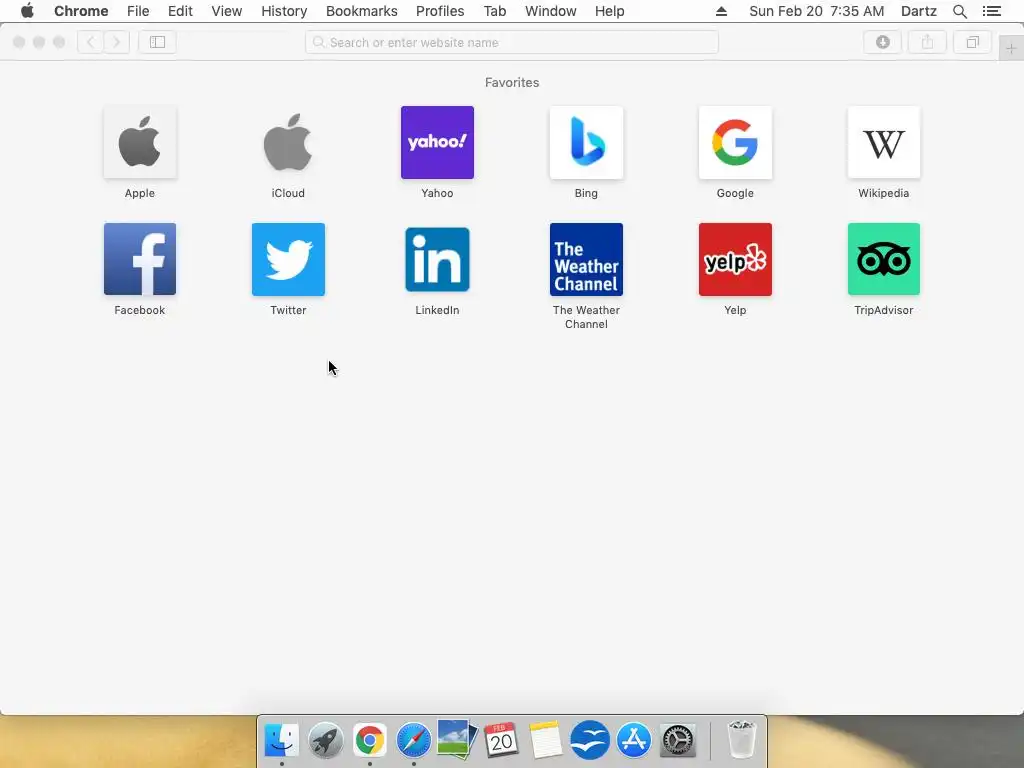
Task: Open the Yelp favorite tile
Action: [735, 259]
